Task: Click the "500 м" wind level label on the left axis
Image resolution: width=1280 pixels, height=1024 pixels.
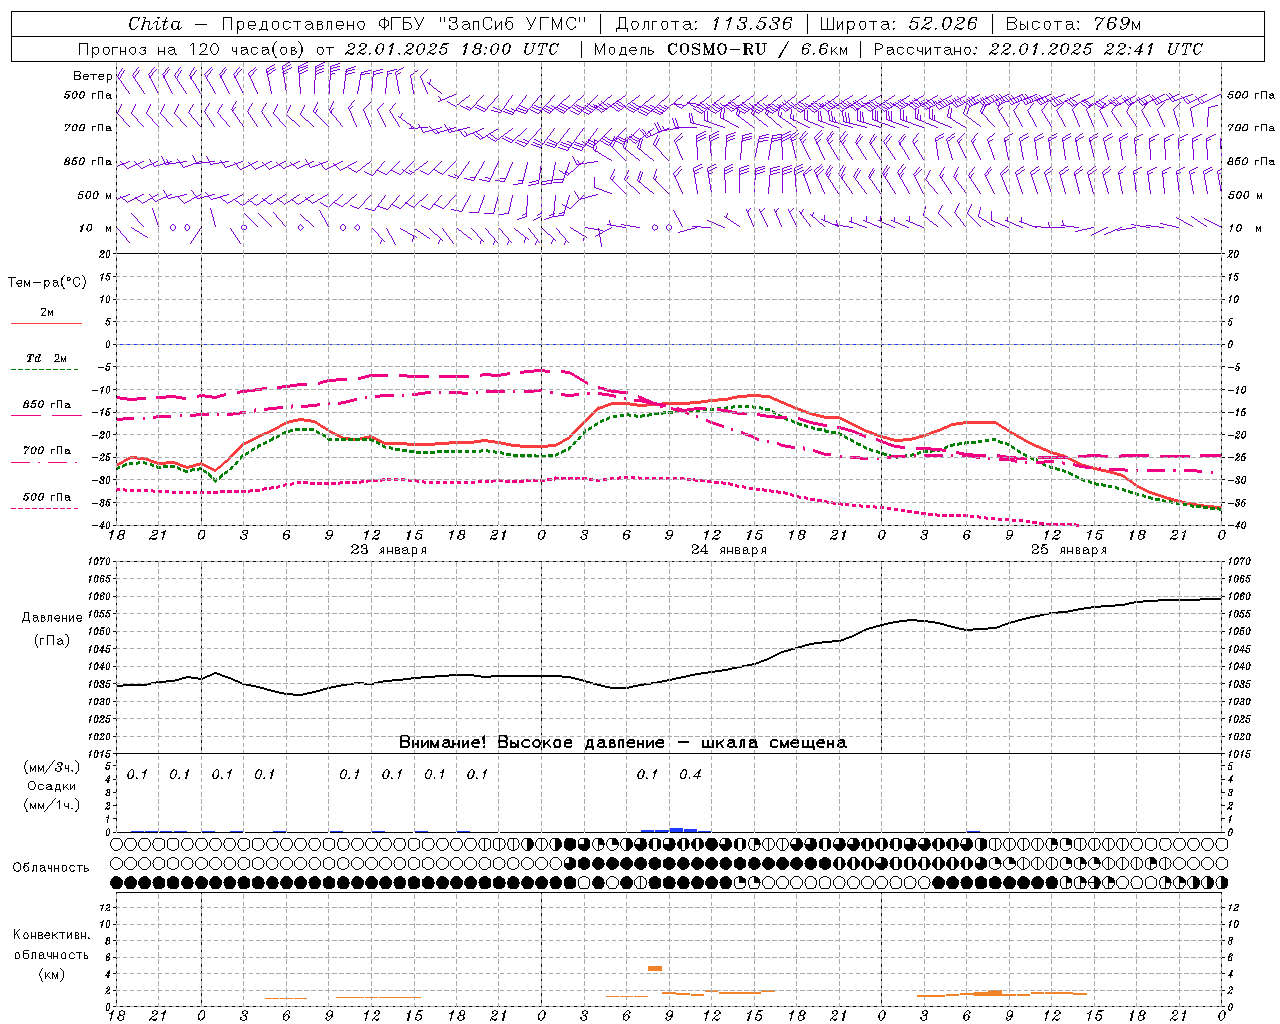Action: tap(95, 195)
